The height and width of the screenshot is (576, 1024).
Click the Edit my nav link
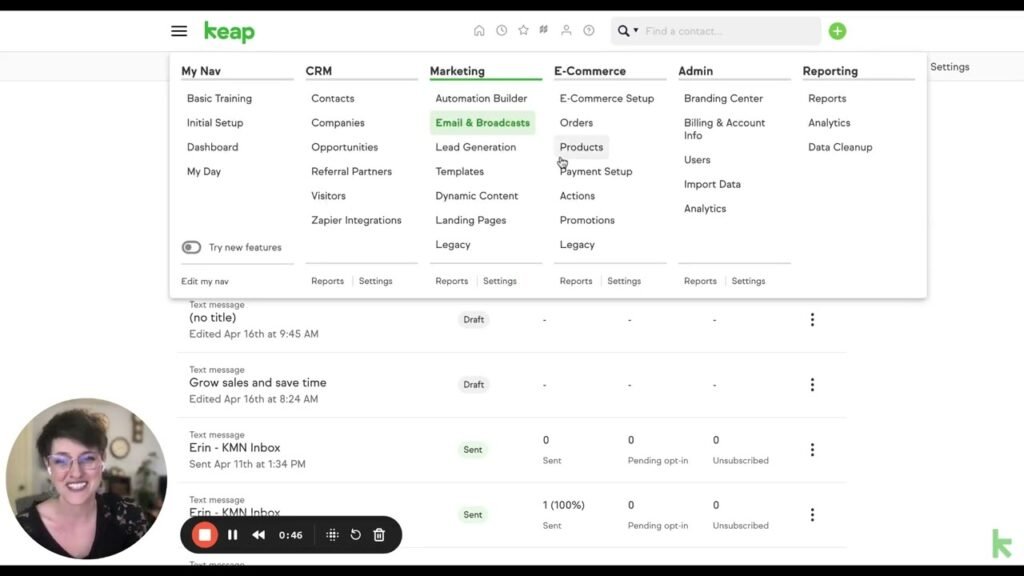[x=204, y=281]
